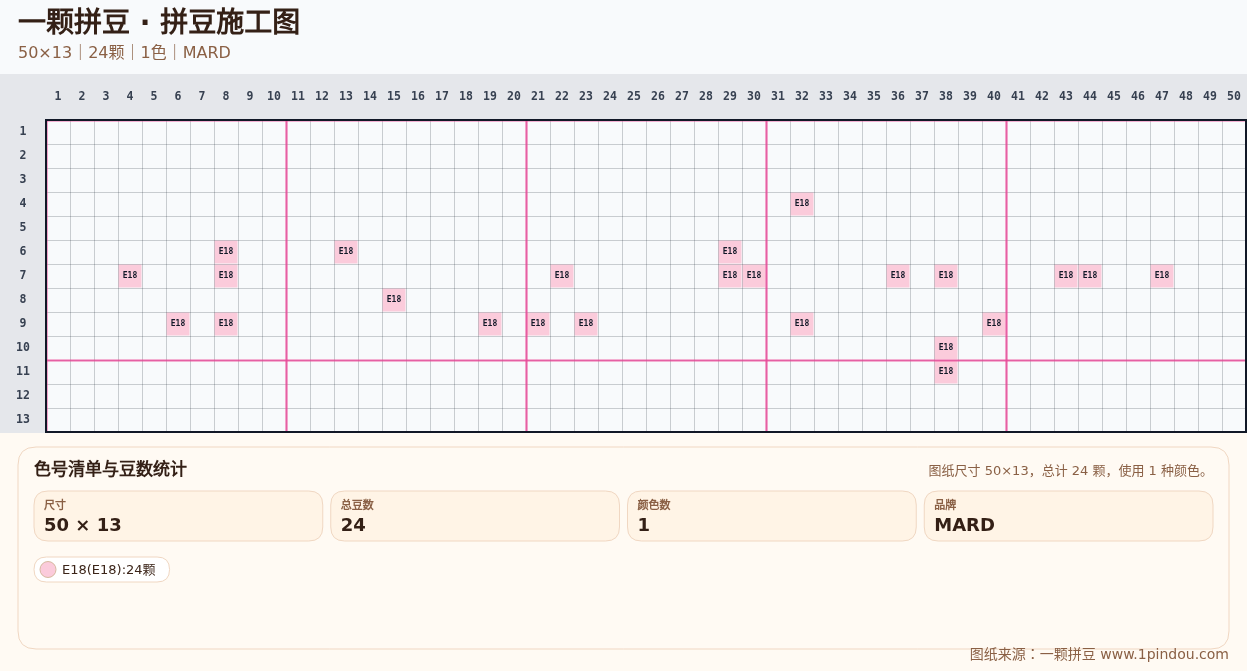Click the E18 bead at row 6 column 13
This screenshot has width=1247, height=671.
pyautogui.click(x=346, y=252)
